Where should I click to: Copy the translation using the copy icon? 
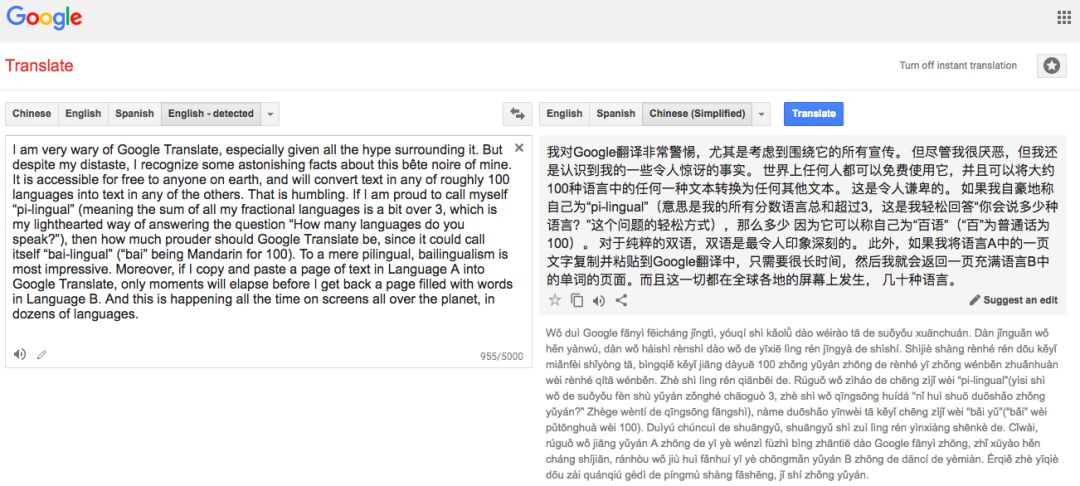tap(577, 300)
